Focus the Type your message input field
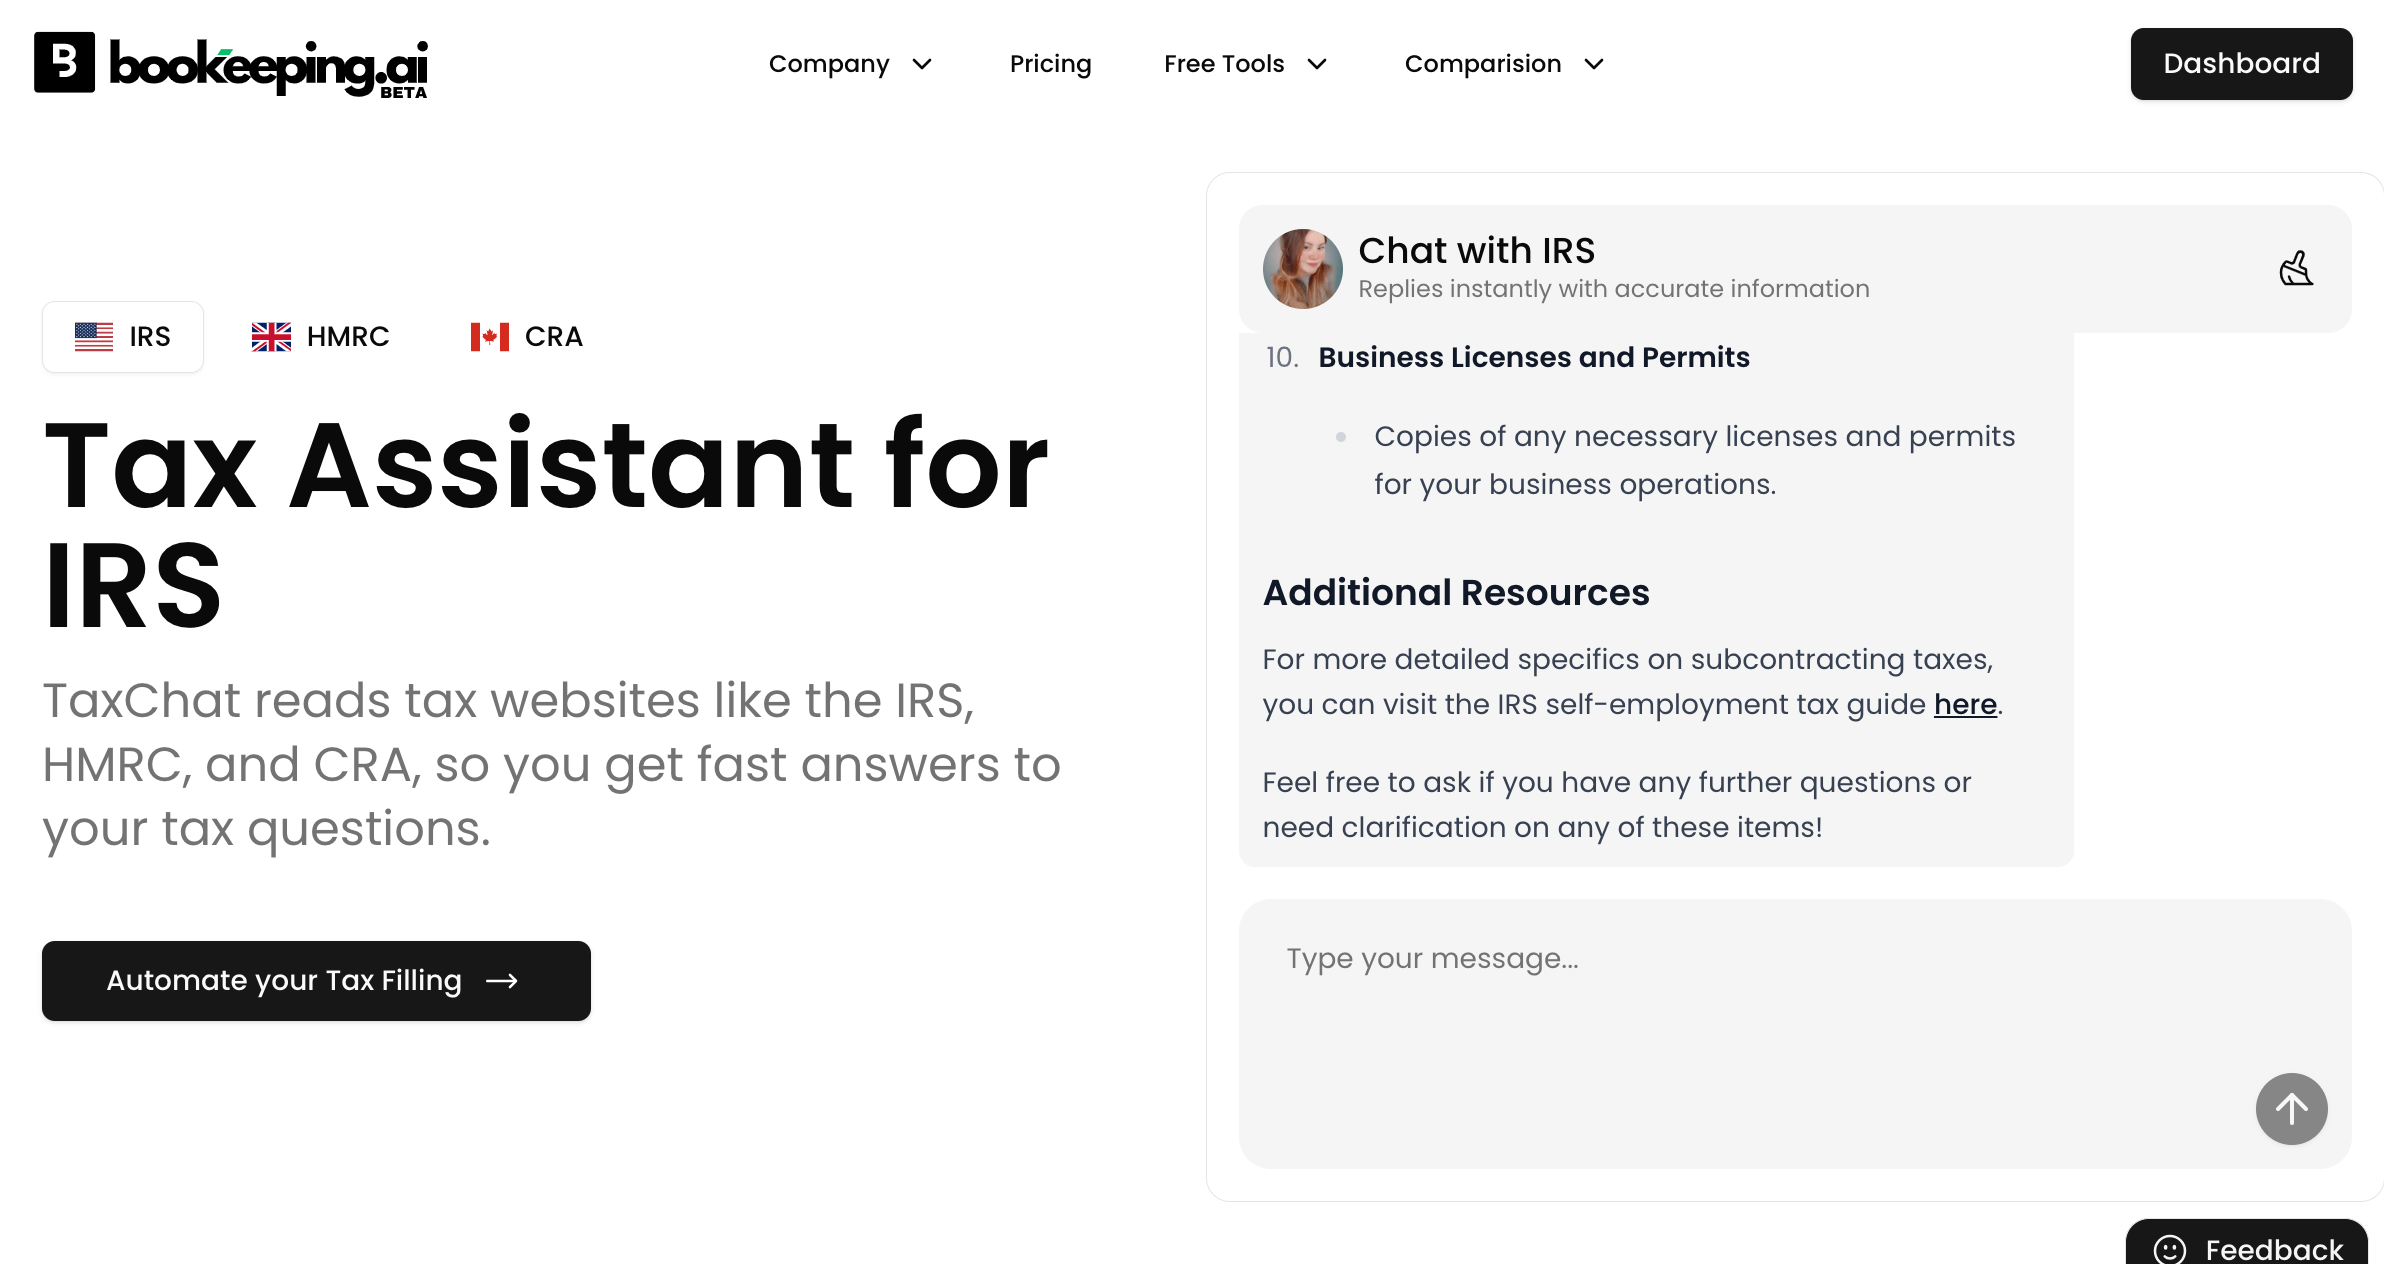Image resolution: width=2384 pixels, height=1264 pixels. tap(1794, 1033)
